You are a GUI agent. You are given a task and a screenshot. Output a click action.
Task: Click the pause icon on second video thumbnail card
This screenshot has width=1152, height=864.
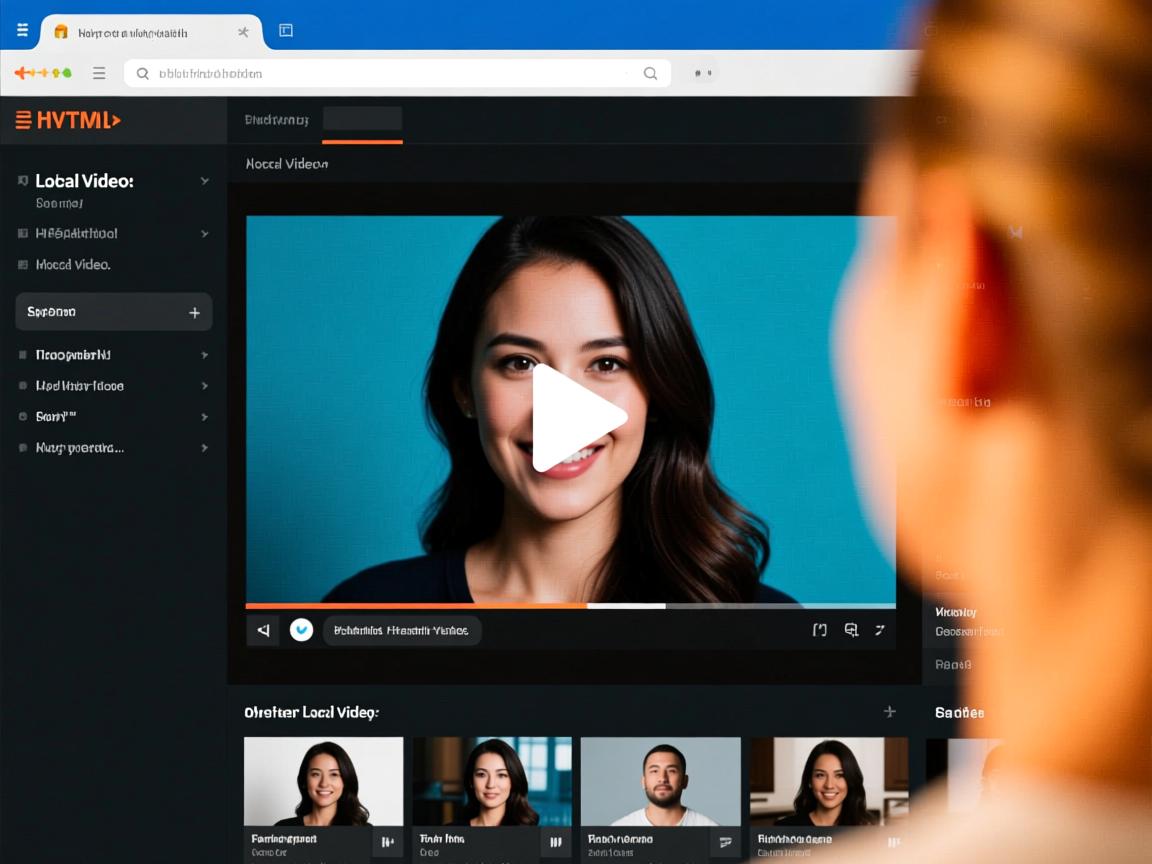pyautogui.click(x=556, y=842)
